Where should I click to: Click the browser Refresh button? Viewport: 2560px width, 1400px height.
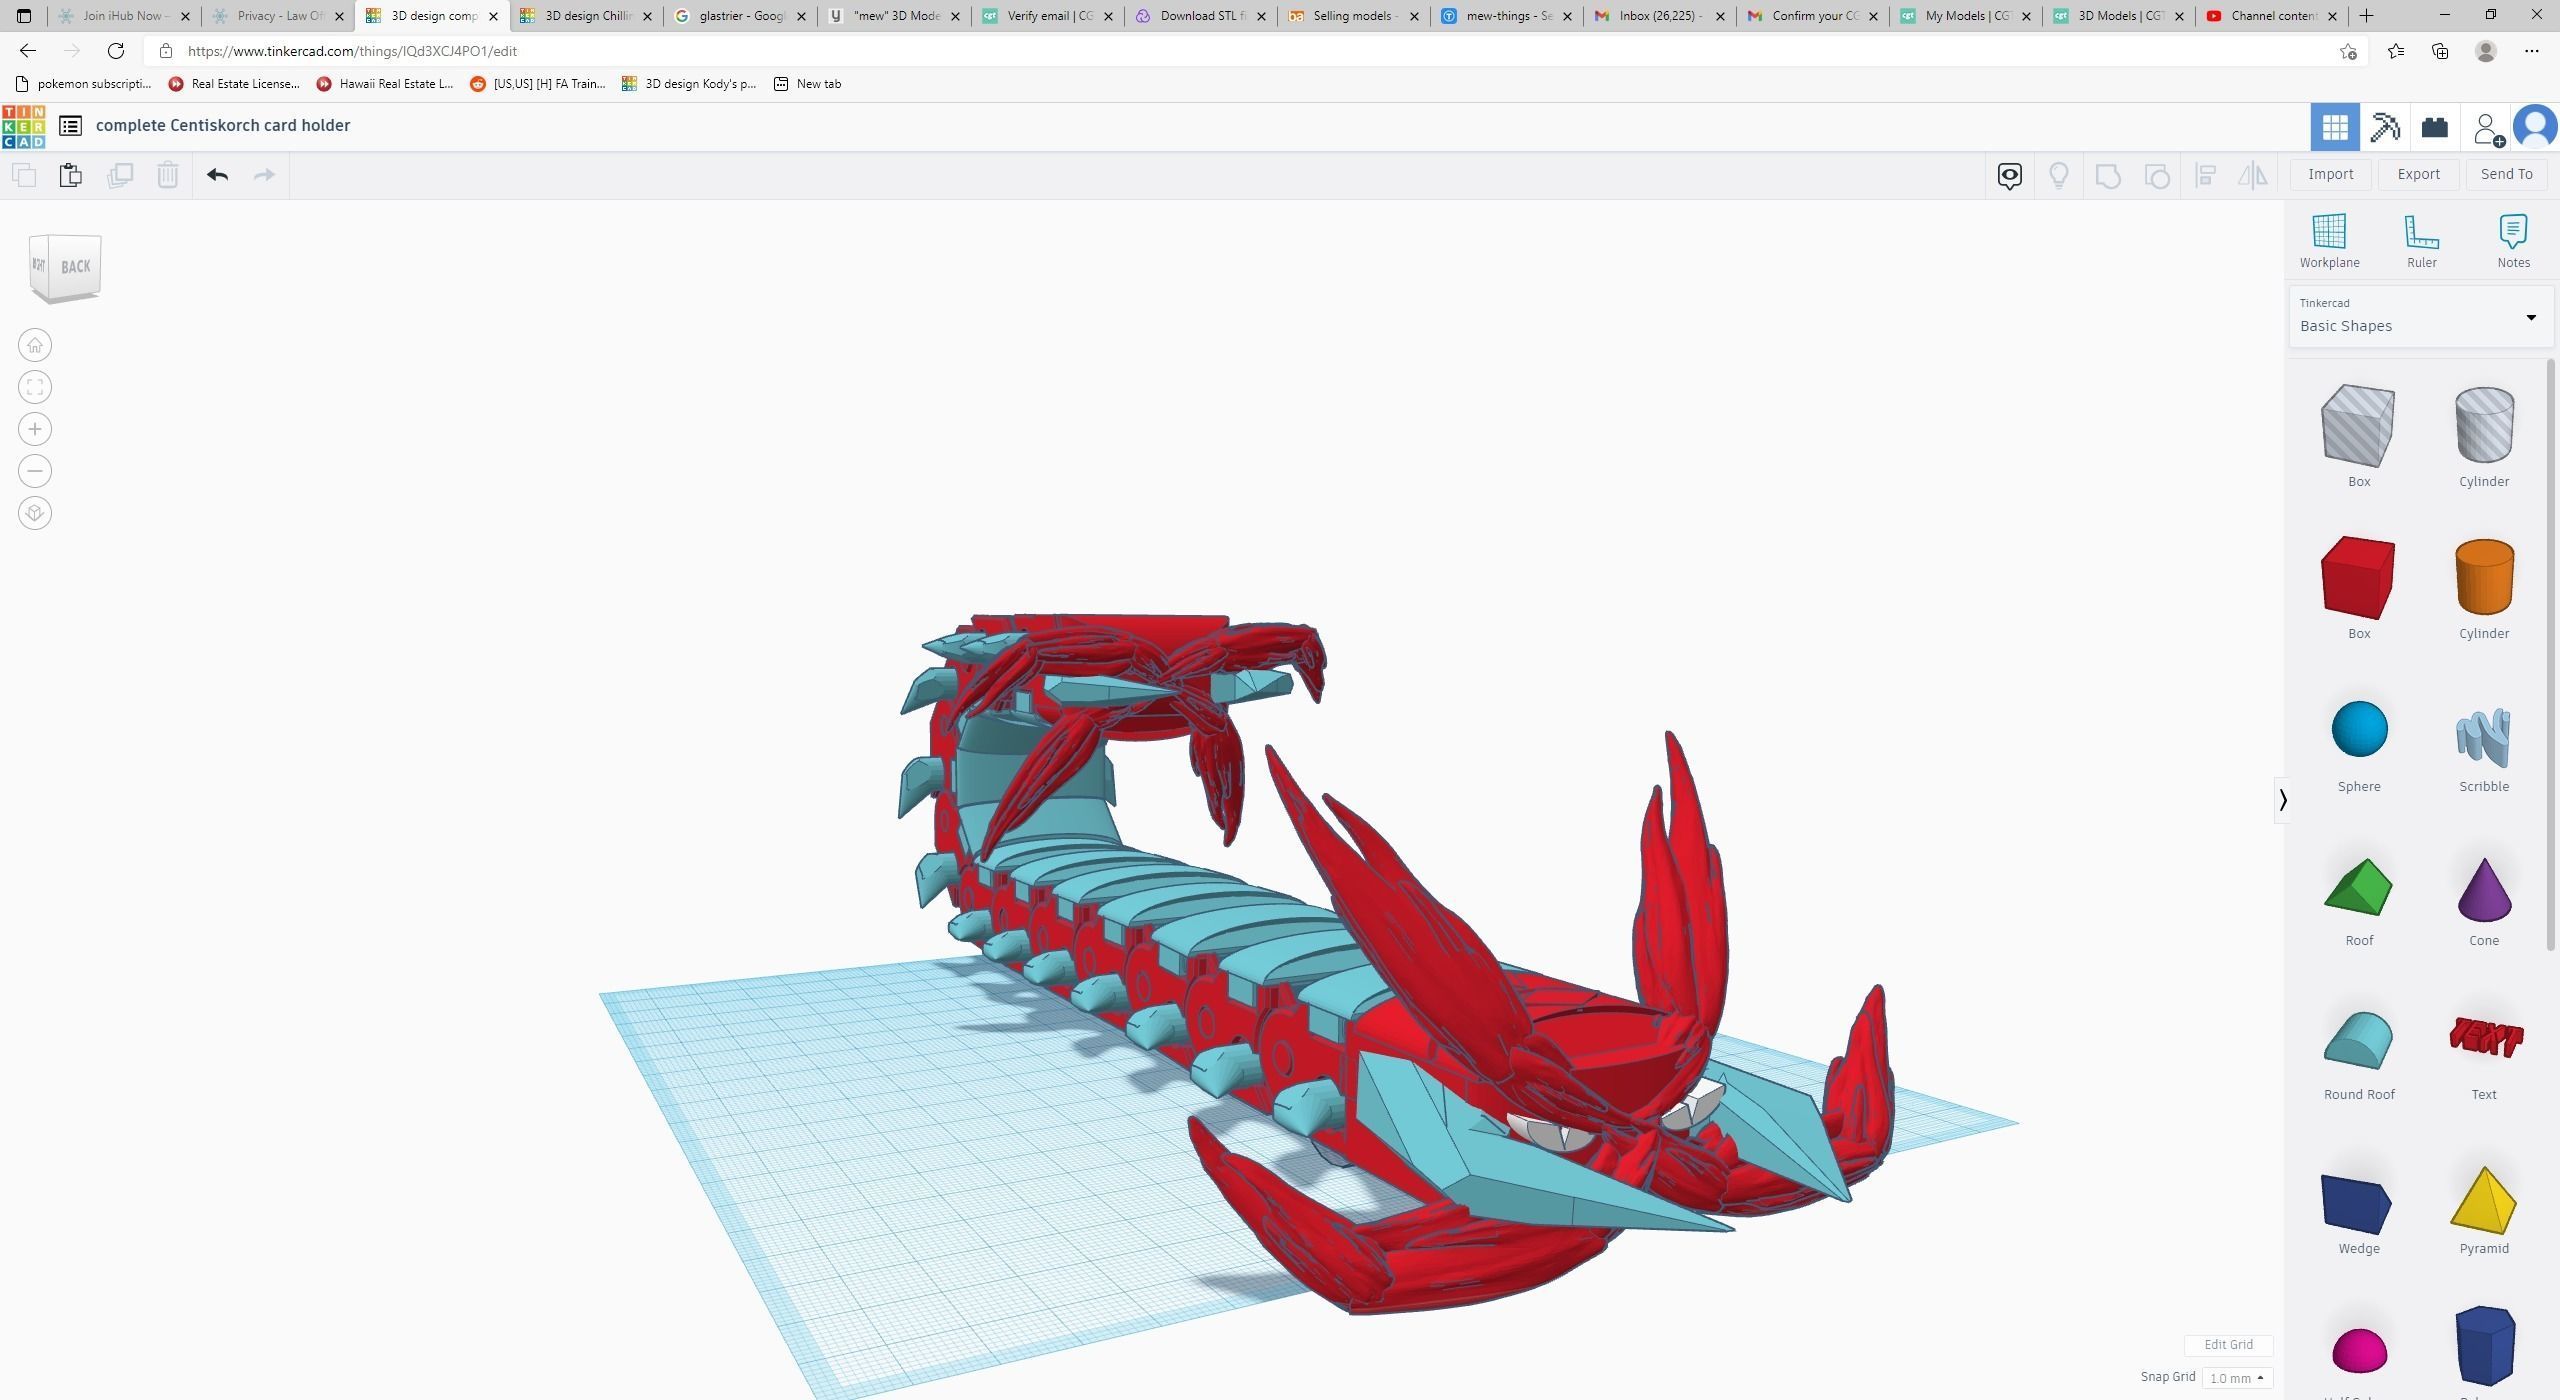click(116, 51)
